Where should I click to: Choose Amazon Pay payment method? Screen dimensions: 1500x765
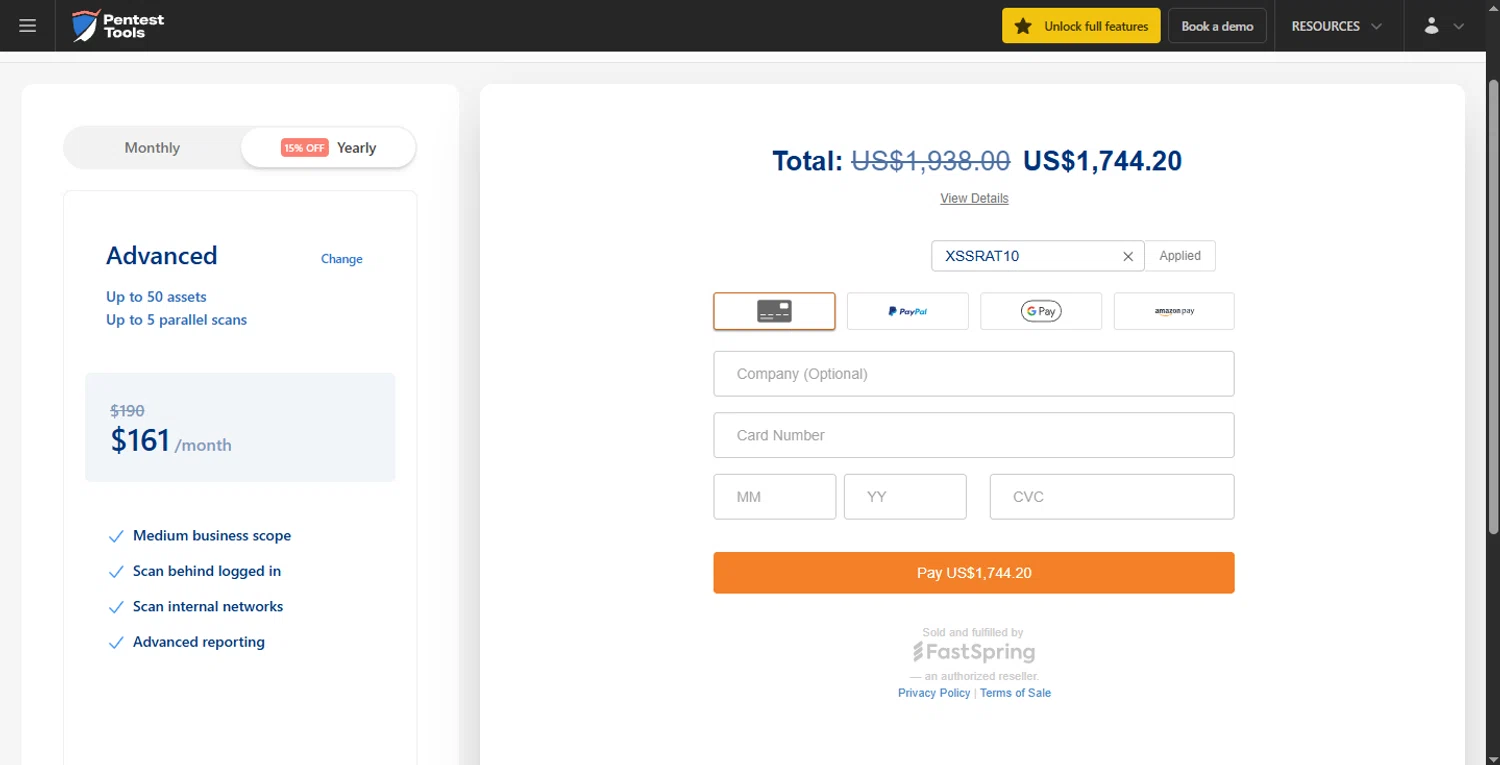tap(1174, 311)
